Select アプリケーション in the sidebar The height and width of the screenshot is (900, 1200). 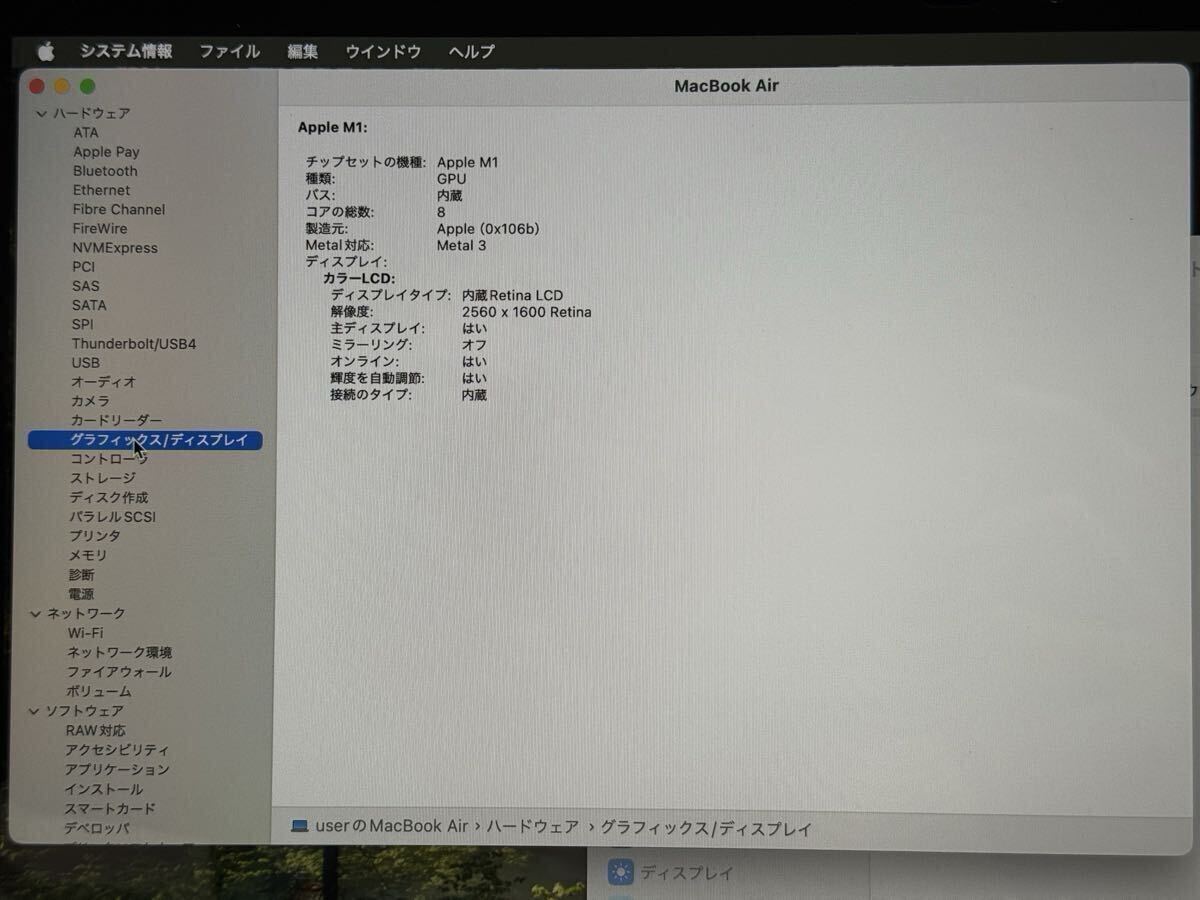(x=117, y=770)
